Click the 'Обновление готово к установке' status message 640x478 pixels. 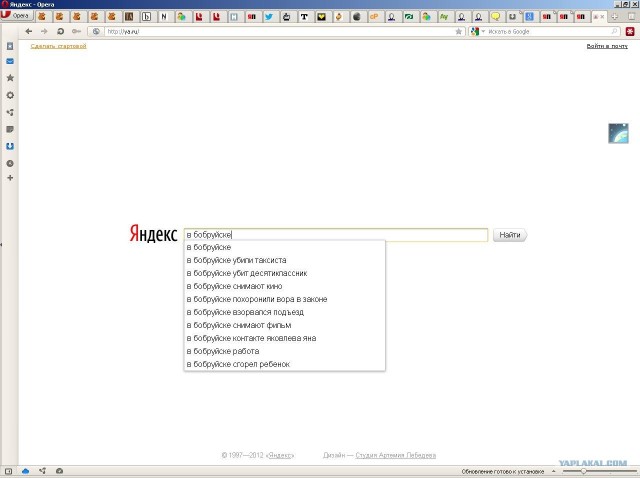[503, 471]
